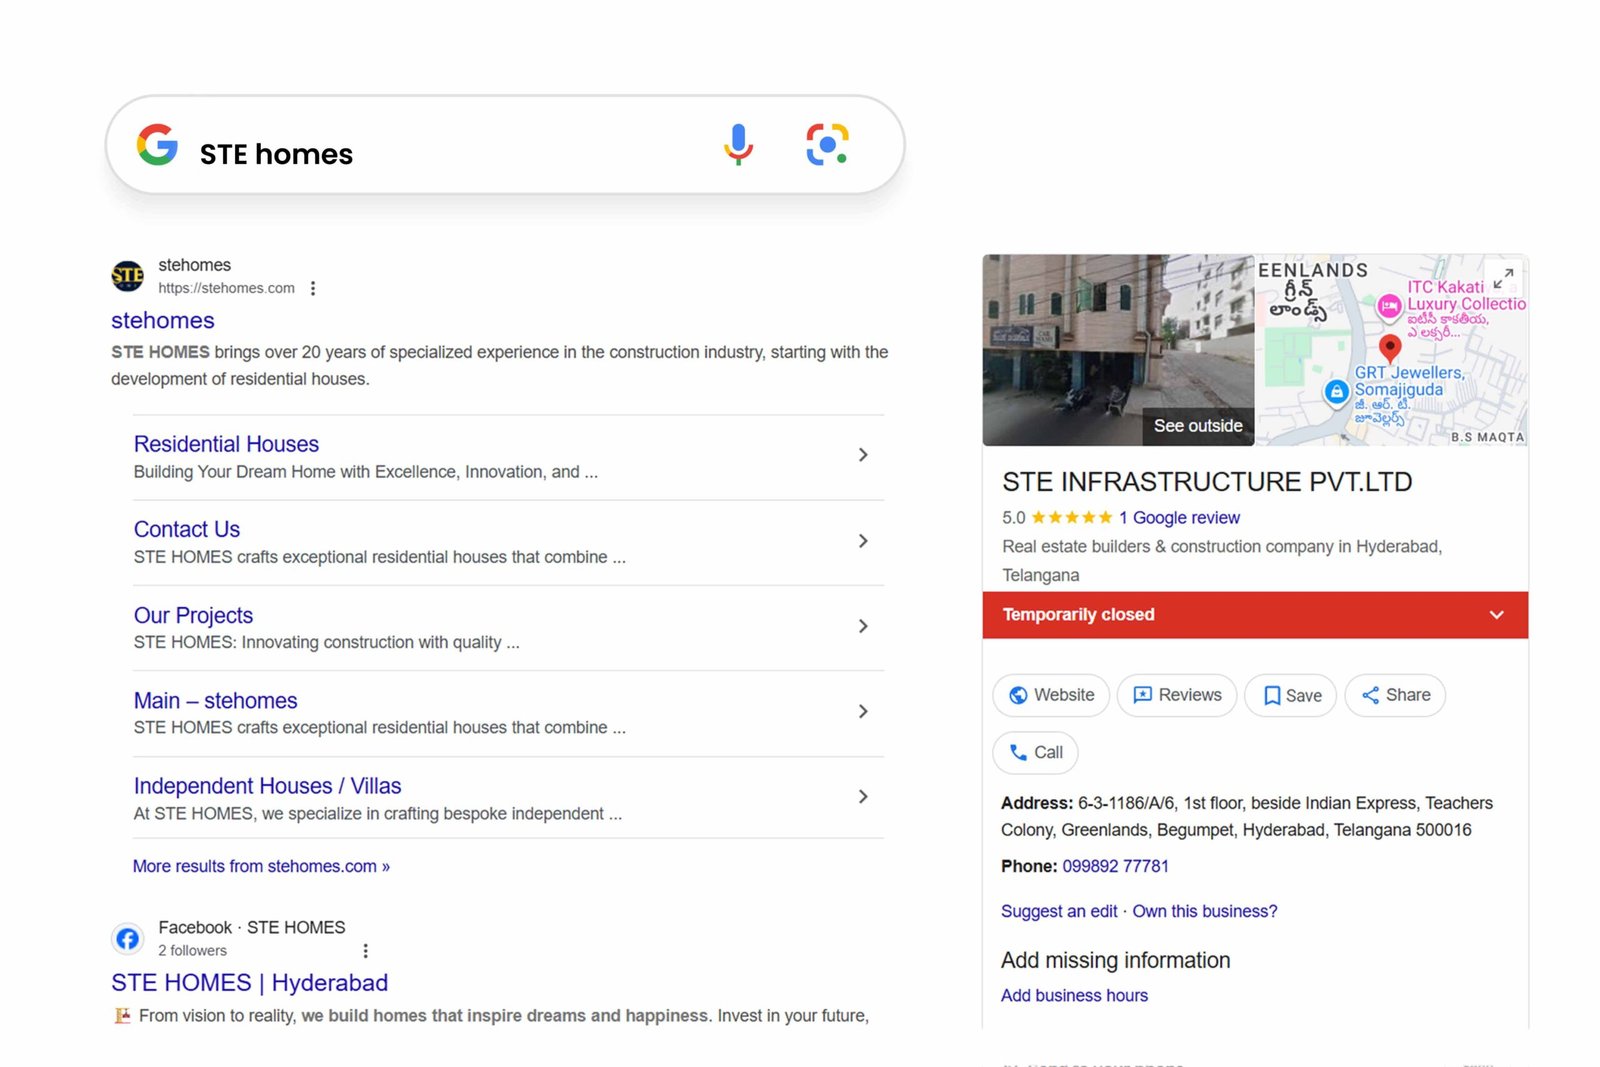Save the business listing

[1292, 695]
